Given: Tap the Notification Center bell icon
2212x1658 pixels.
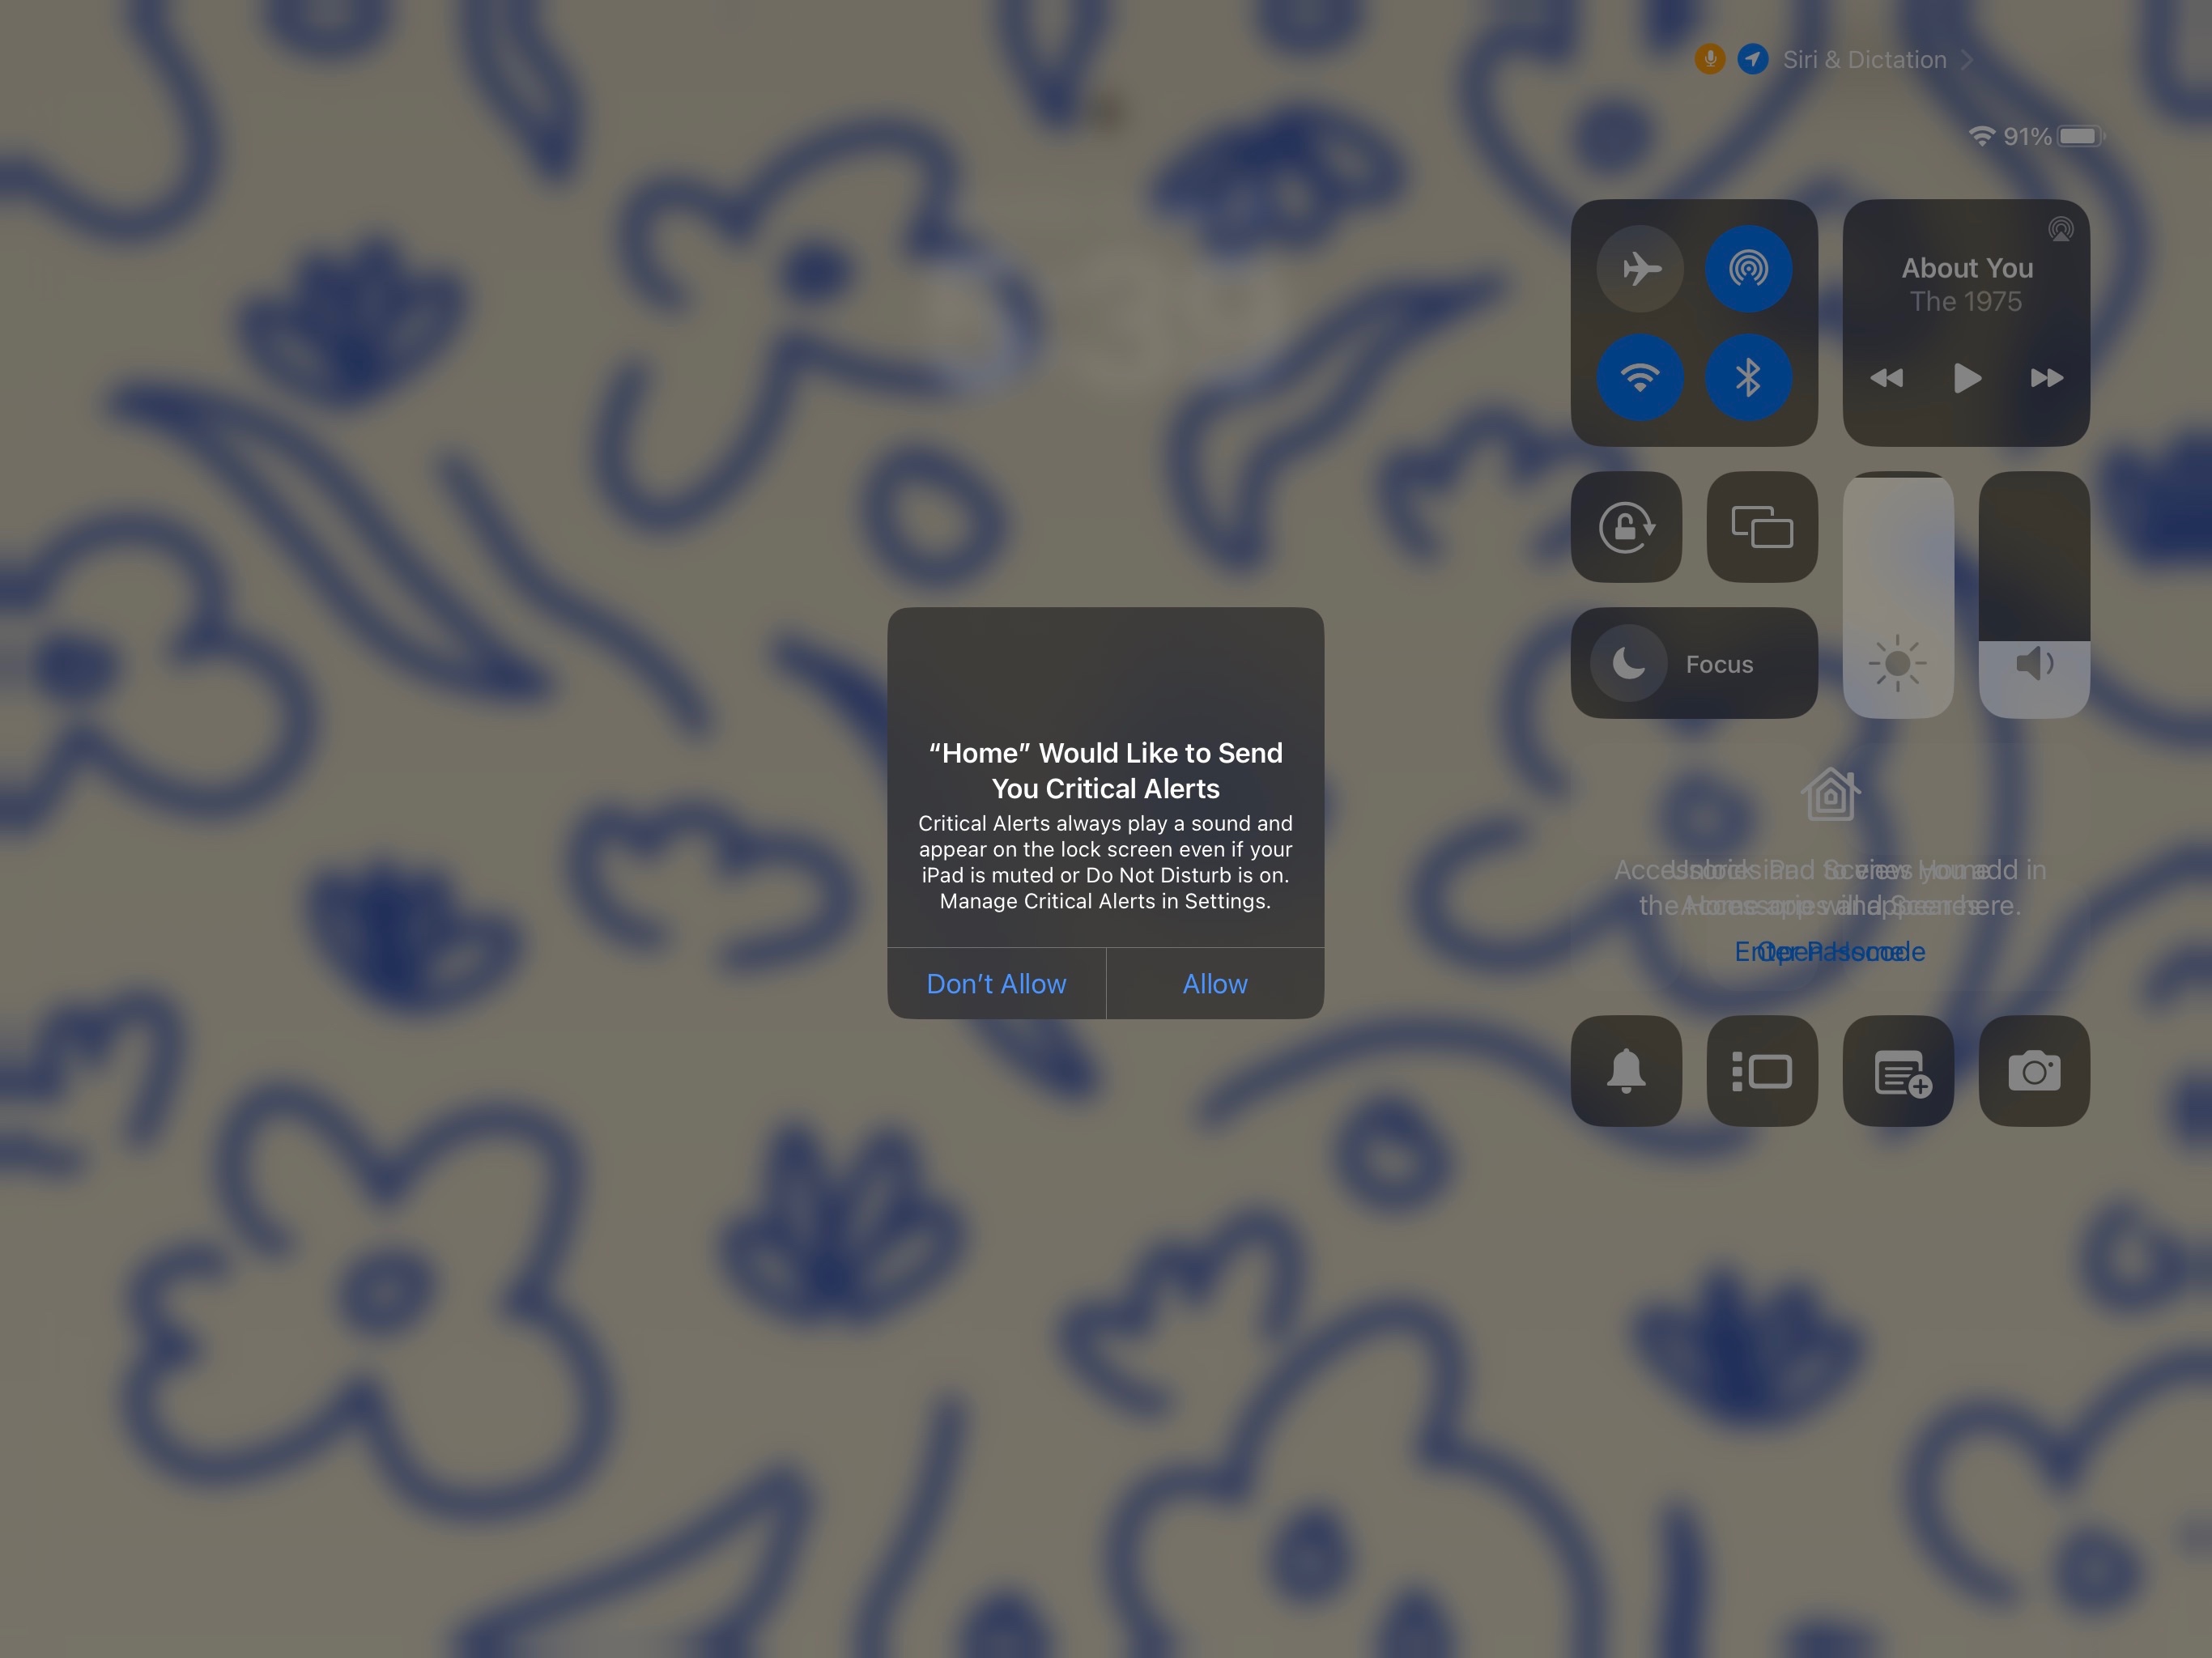Looking at the screenshot, I should point(1625,1069).
